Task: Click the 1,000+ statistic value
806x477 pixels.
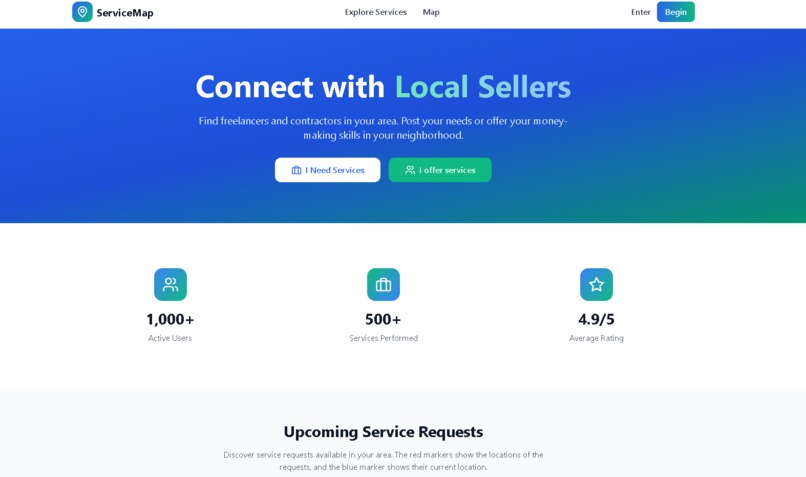Action: pyautogui.click(x=170, y=319)
